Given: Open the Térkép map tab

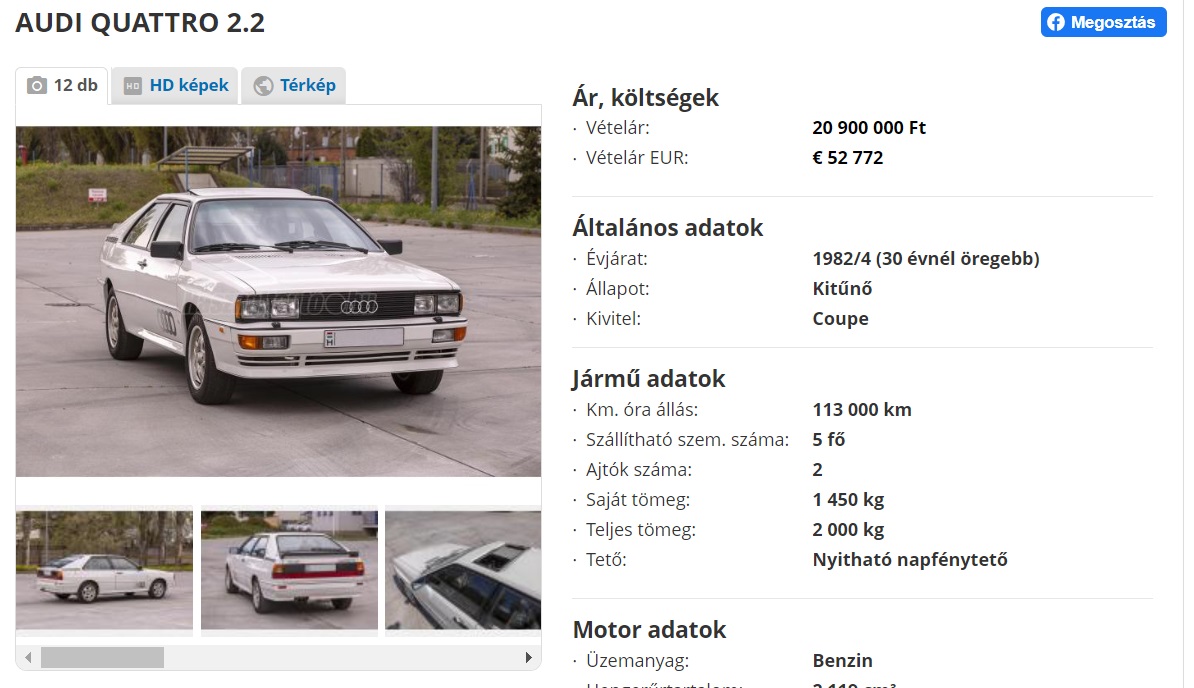Looking at the screenshot, I should [294, 85].
